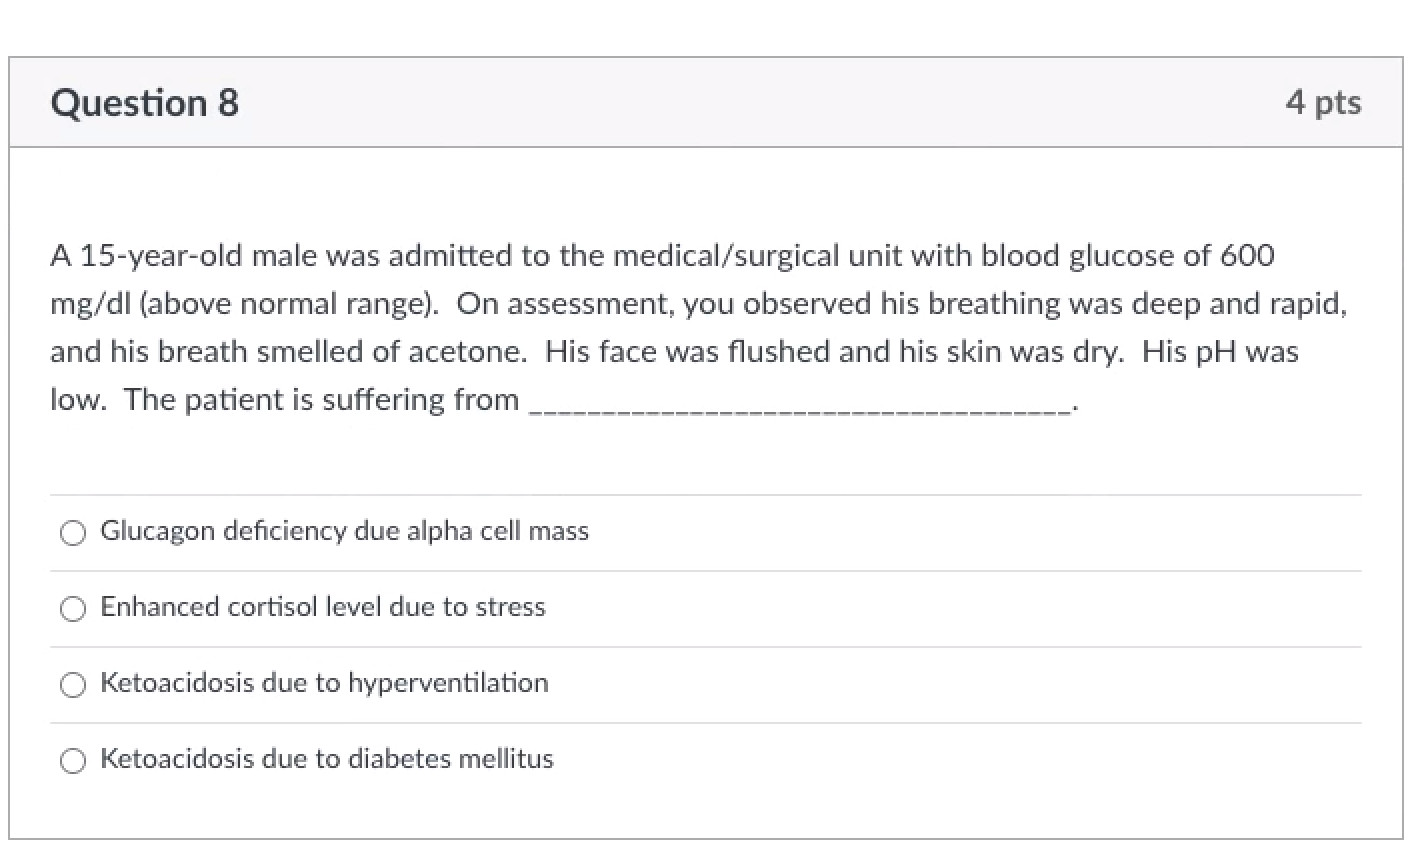1408x860 pixels.
Task: Click the '600' glucose value in the question
Action: pos(1247,256)
